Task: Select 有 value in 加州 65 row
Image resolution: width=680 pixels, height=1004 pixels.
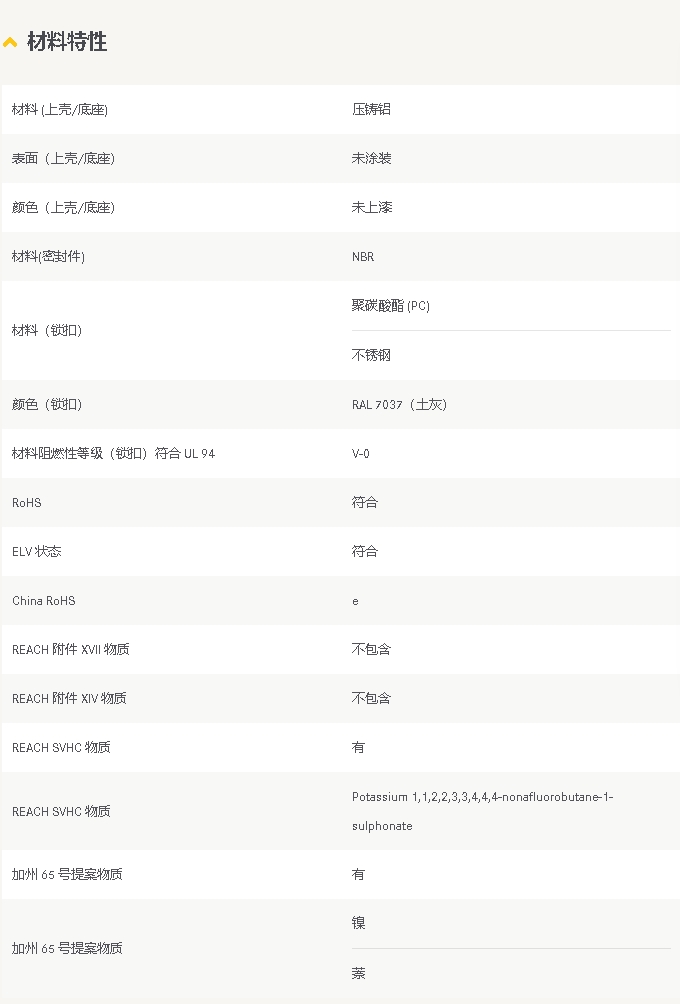Action: point(359,875)
